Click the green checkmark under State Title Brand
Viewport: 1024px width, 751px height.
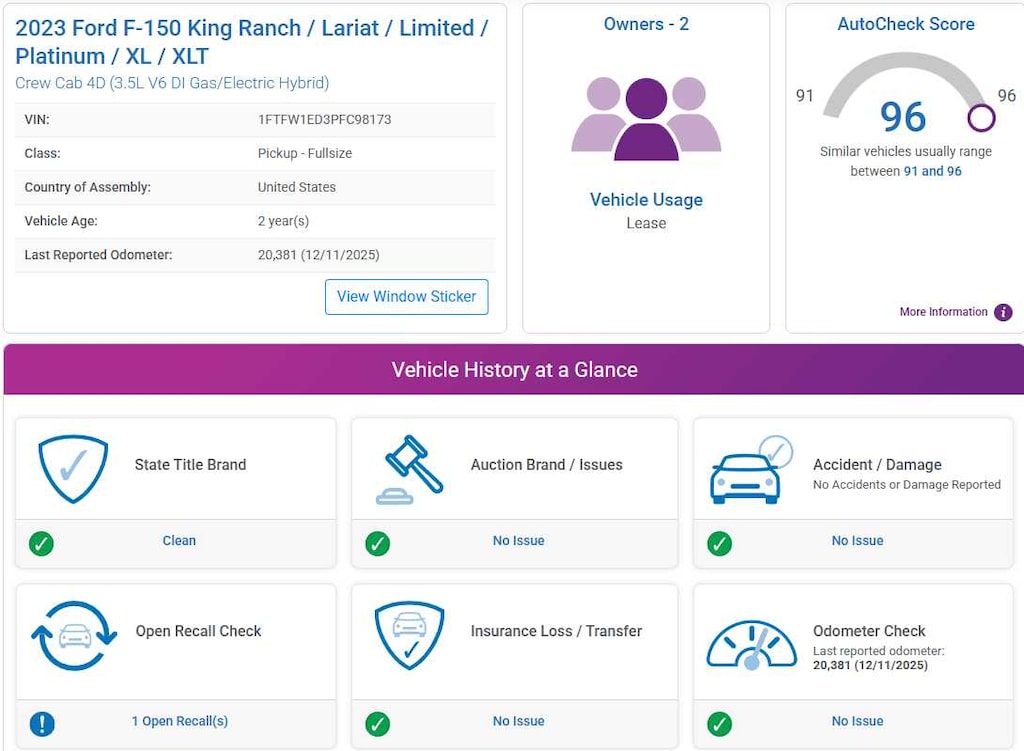tap(42, 543)
